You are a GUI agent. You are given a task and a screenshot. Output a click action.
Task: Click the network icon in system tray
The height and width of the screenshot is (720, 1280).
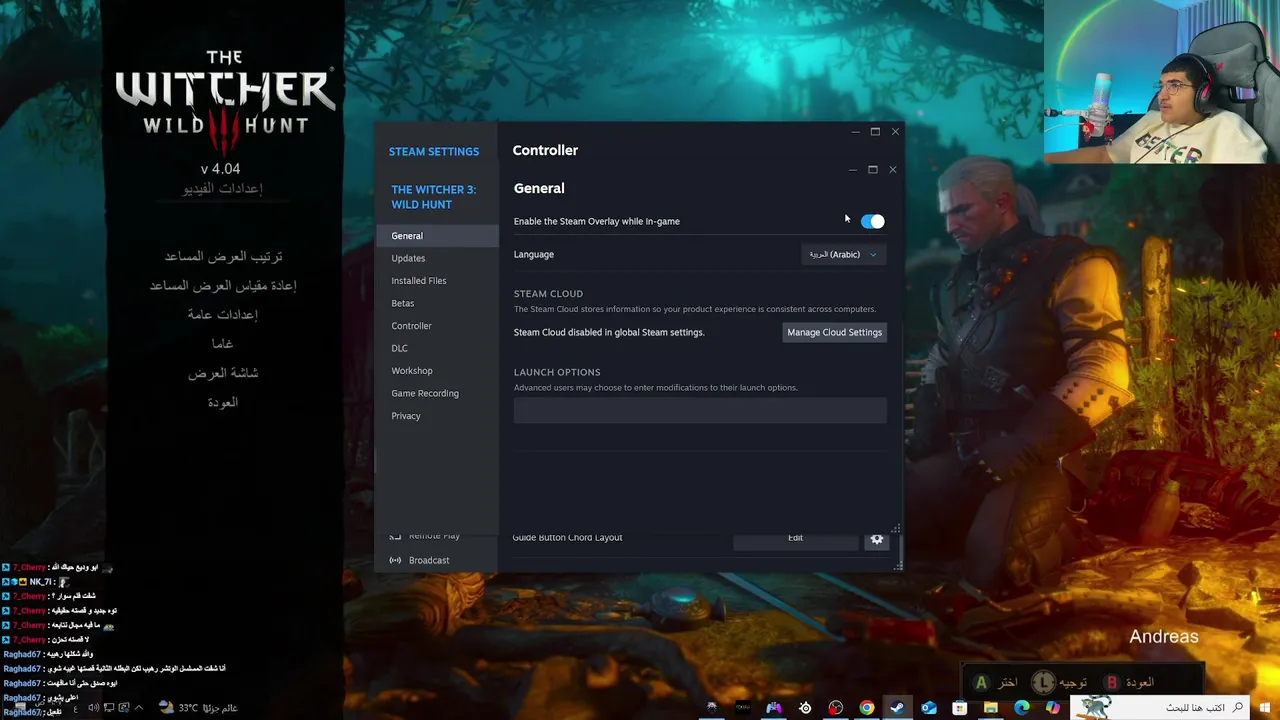(109, 708)
